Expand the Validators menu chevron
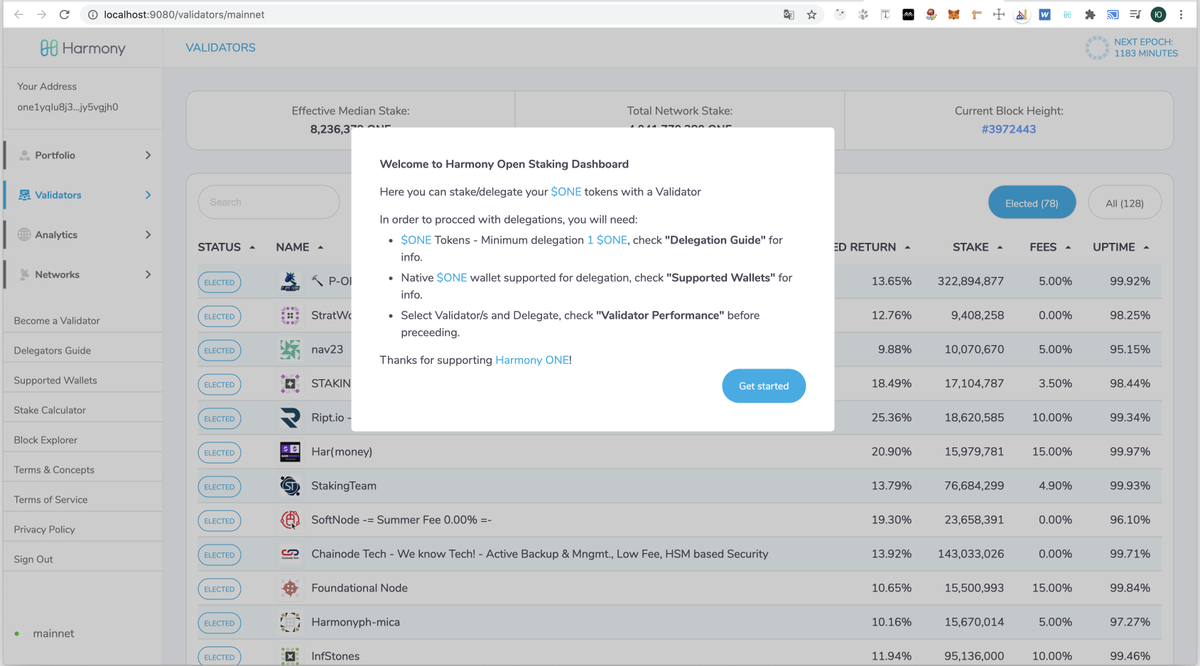The width and height of the screenshot is (1200, 666). (148, 195)
